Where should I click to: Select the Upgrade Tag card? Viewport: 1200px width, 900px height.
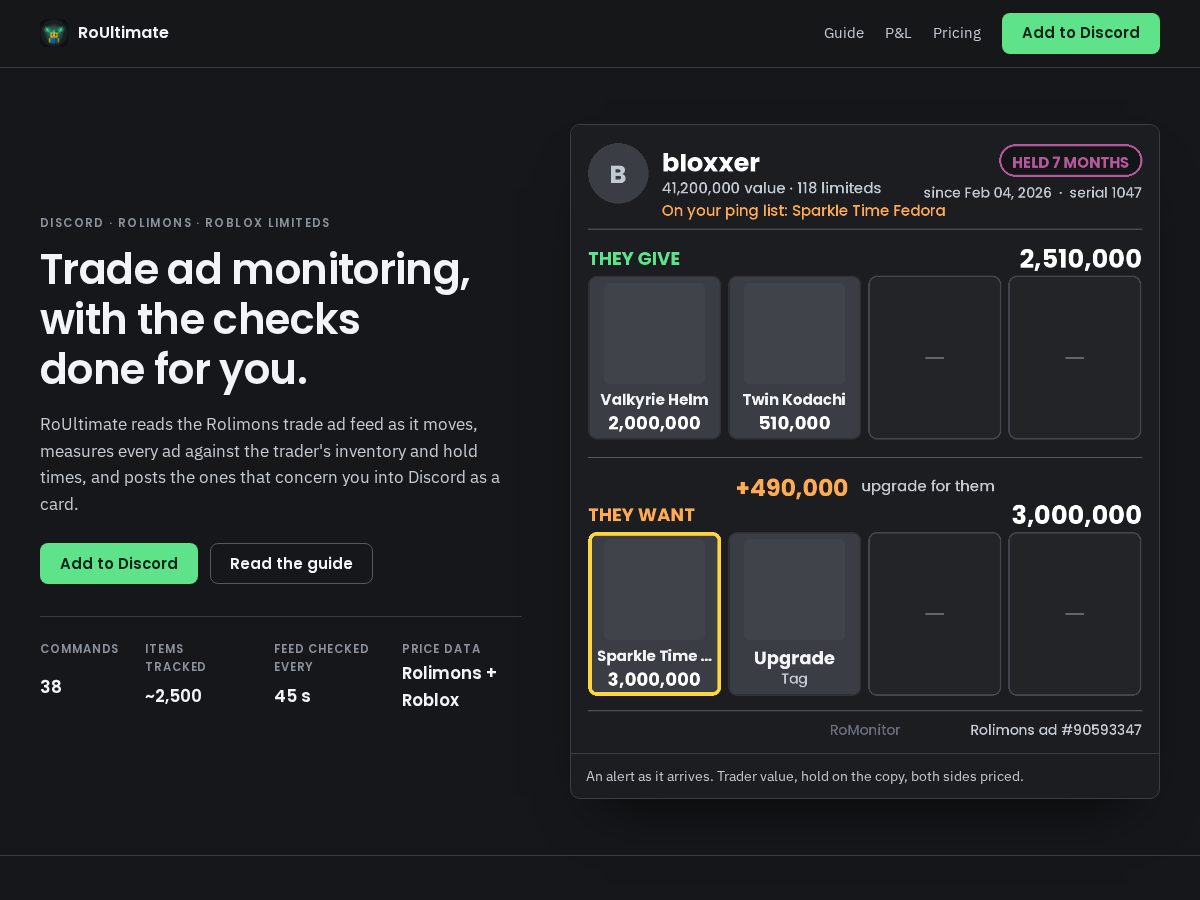click(x=794, y=614)
